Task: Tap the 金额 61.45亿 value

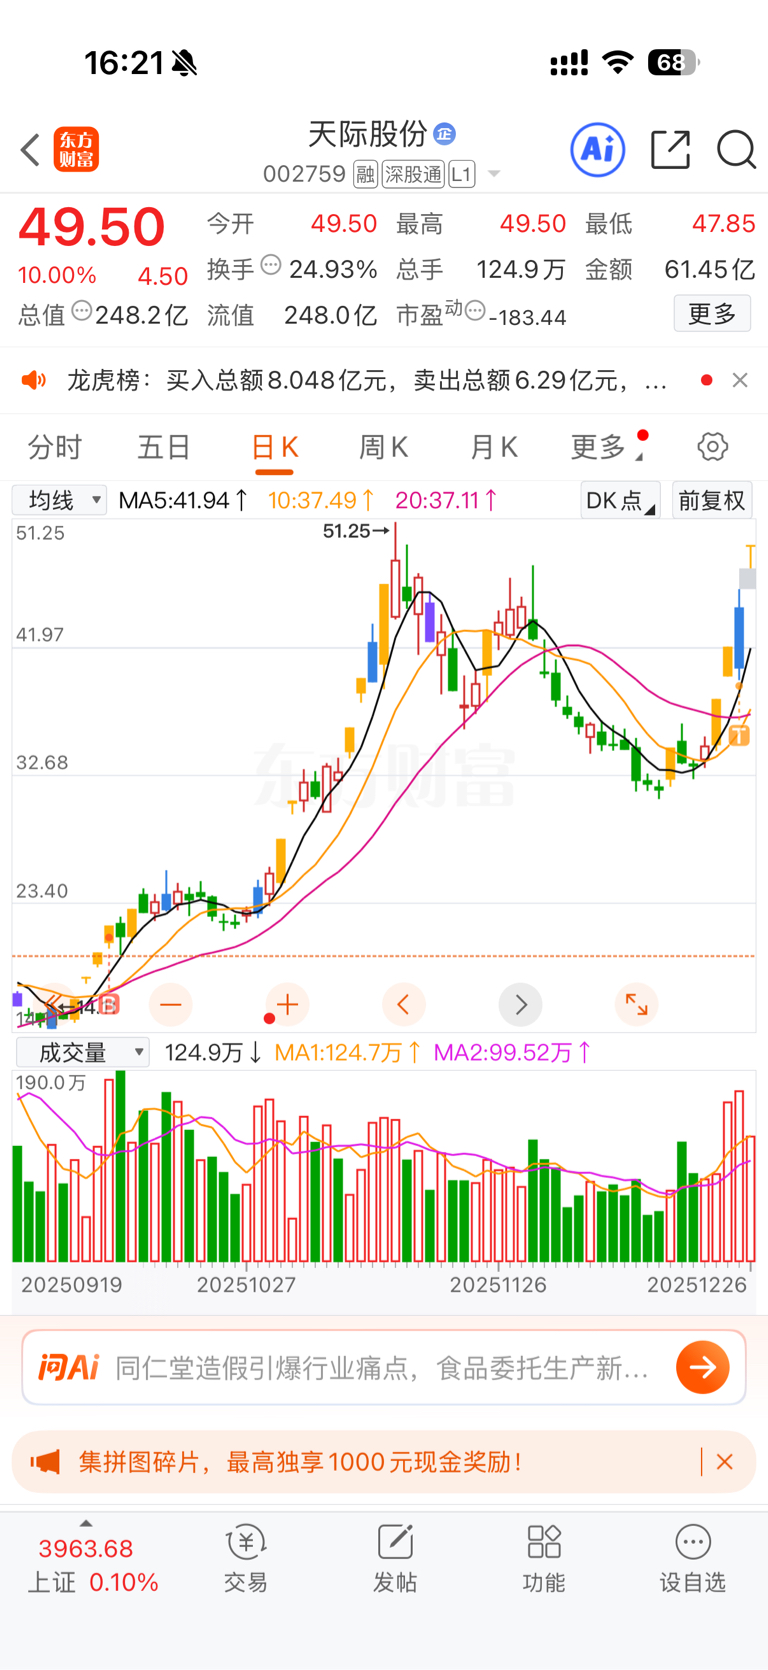Action: point(710,269)
